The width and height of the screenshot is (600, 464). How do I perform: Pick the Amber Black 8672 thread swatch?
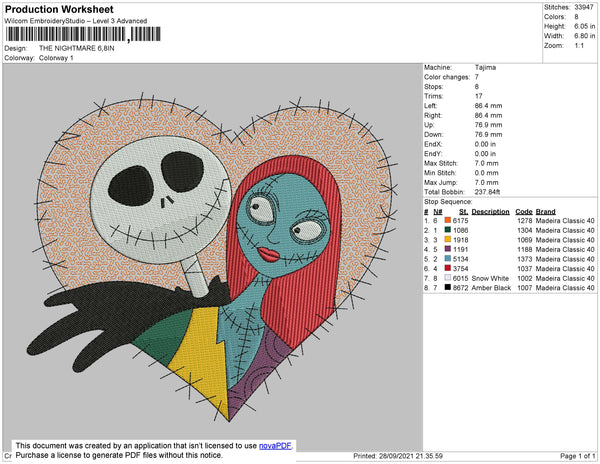[448, 288]
